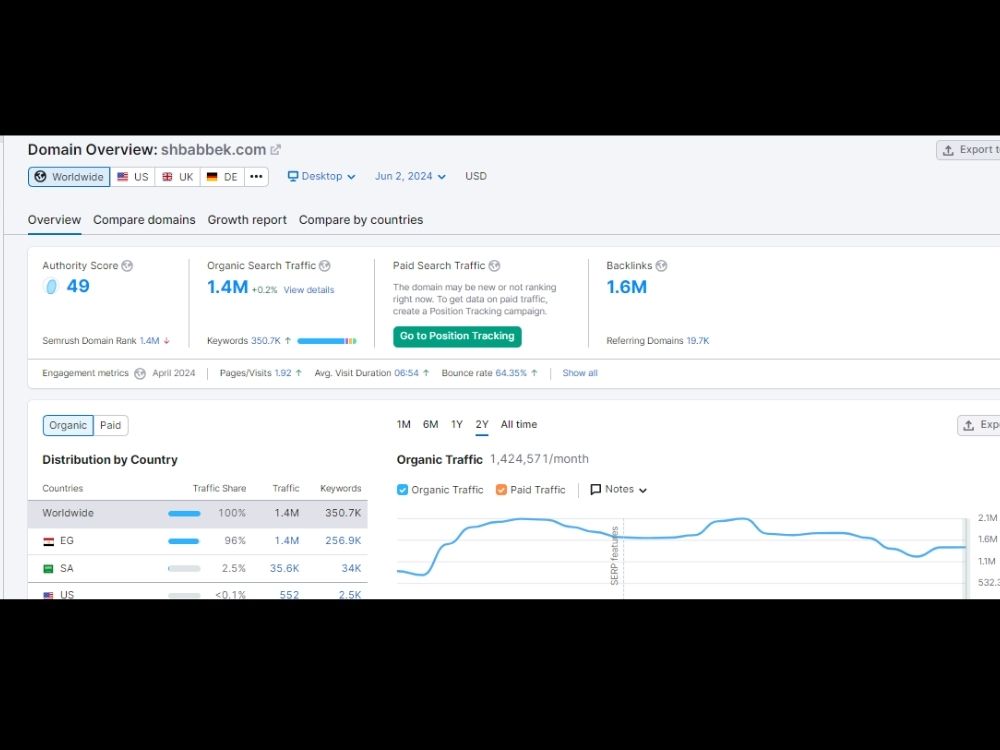Click the upload icon on chart Export button
Viewport: 1000px width, 750px height.
(x=968, y=425)
